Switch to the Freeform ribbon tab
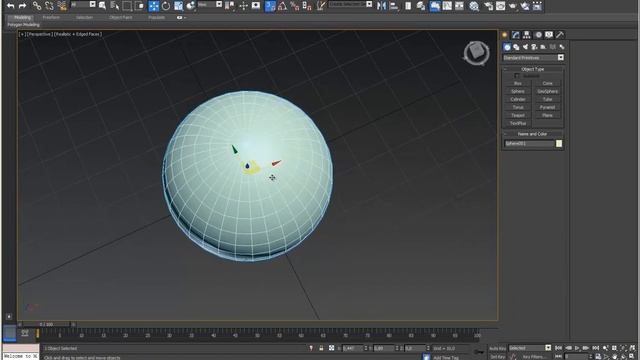Viewport: 640px width, 360px height. tap(51, 18)
